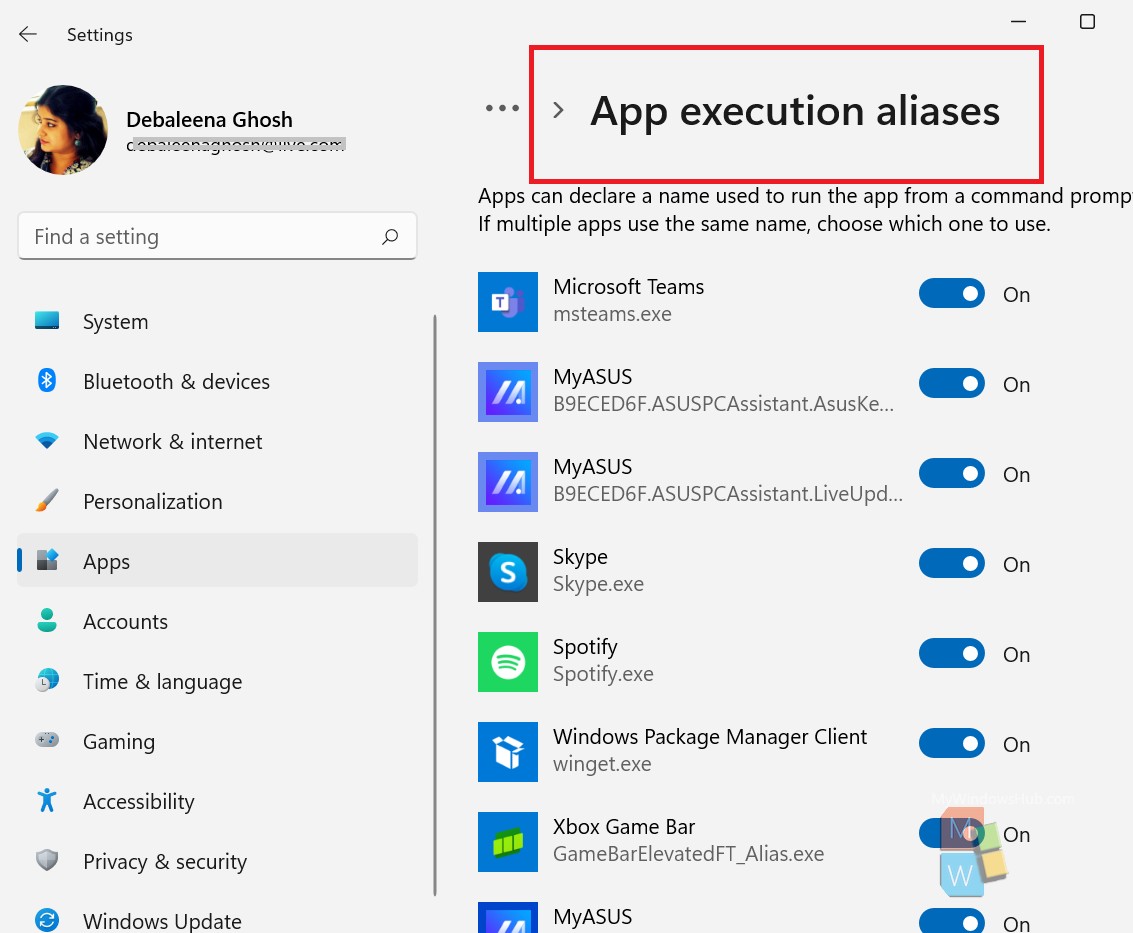Toggle MyASUS ASUSPCAssistant.LiveUpd... alias
The height and width of the screenshot is (933, 1133).
coord(952,473)
